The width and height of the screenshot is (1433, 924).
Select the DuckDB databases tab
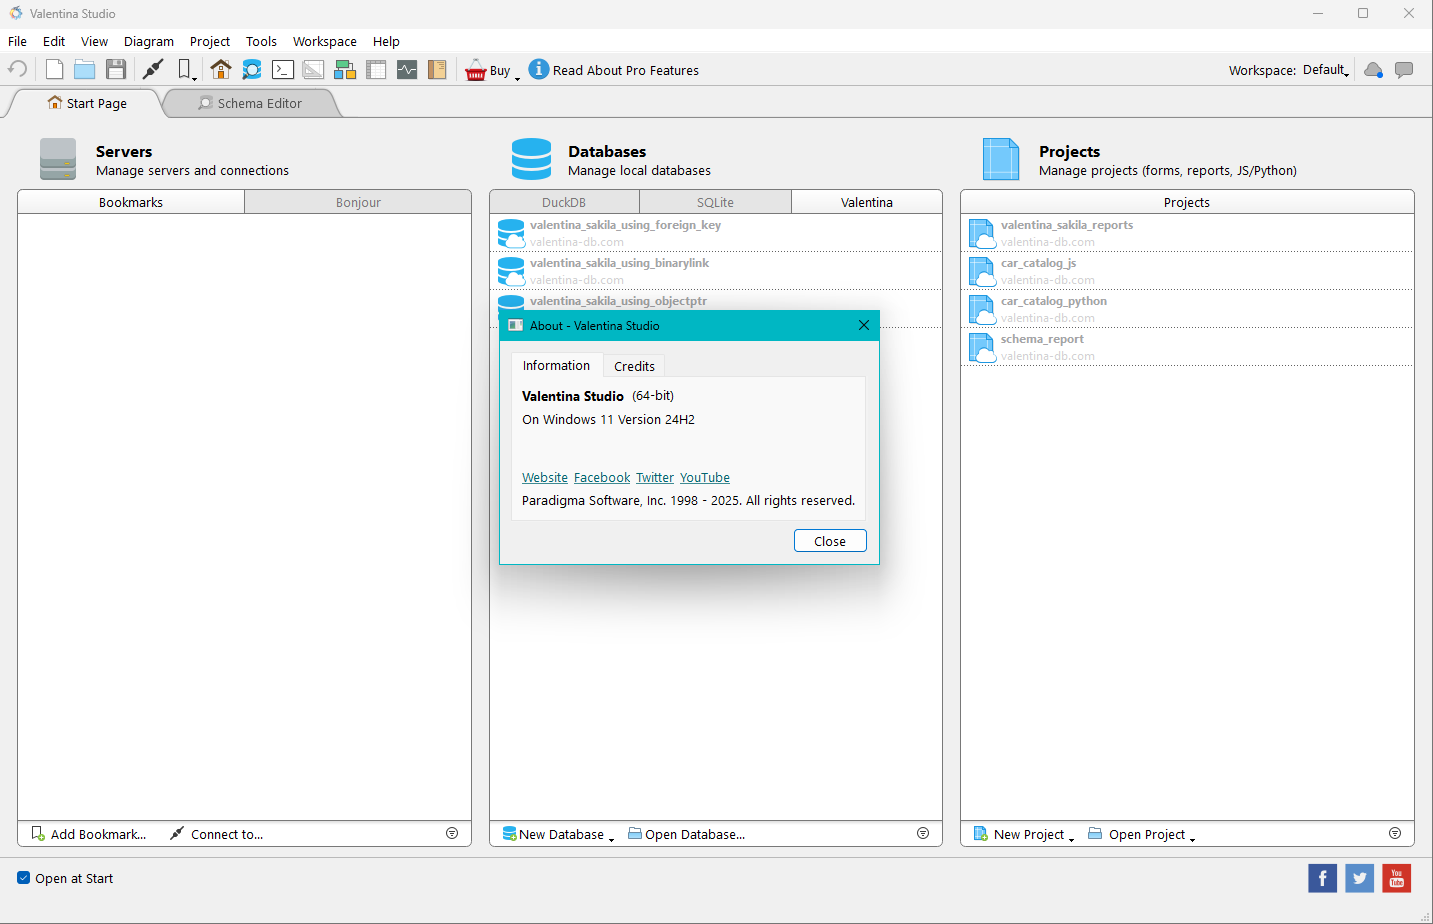[x=564, y=202]
